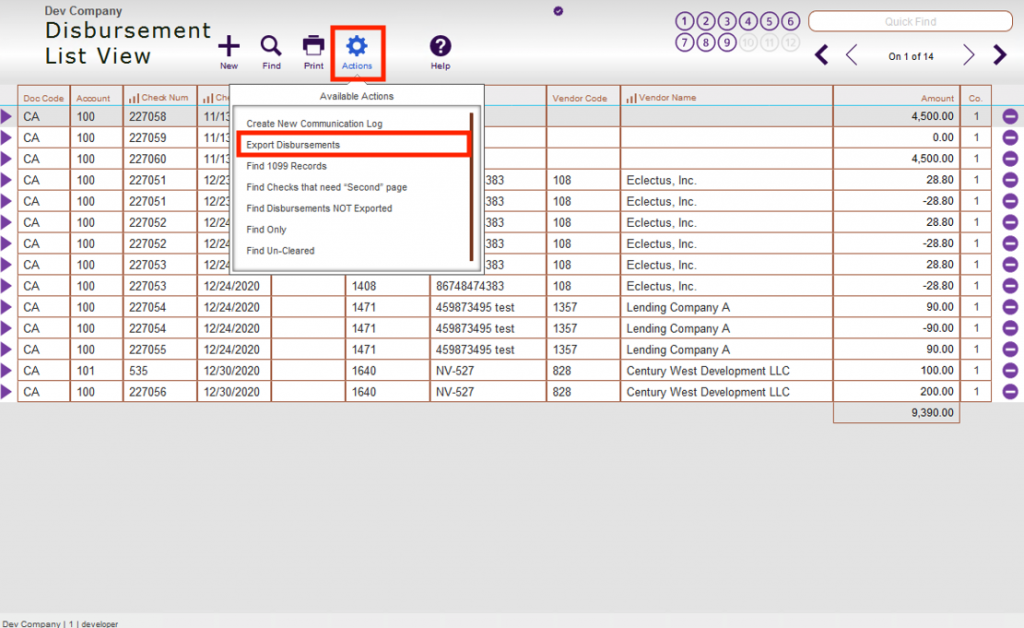This screenshot has width=1024, height=628.
Task: Delete row with amount 4,500.00 check 227058
Action: (1010, 117)
